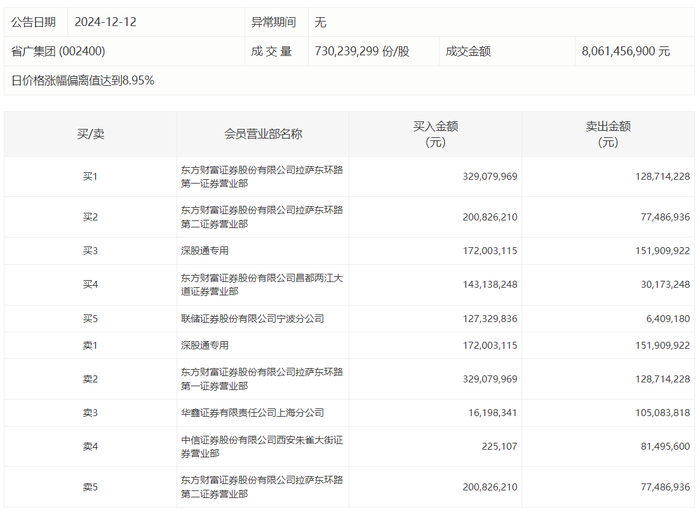Click 深股通专用 in the 卖1 row
The width and height of the screenshot is (700, 512).
click(204, 345)
